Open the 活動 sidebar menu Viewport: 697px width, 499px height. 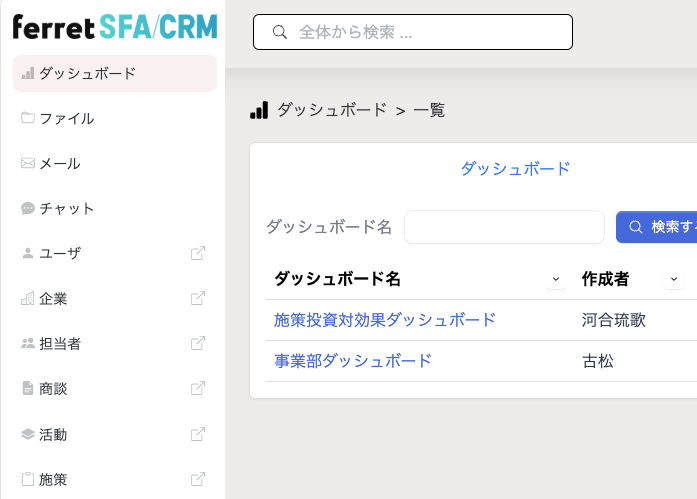115,434
